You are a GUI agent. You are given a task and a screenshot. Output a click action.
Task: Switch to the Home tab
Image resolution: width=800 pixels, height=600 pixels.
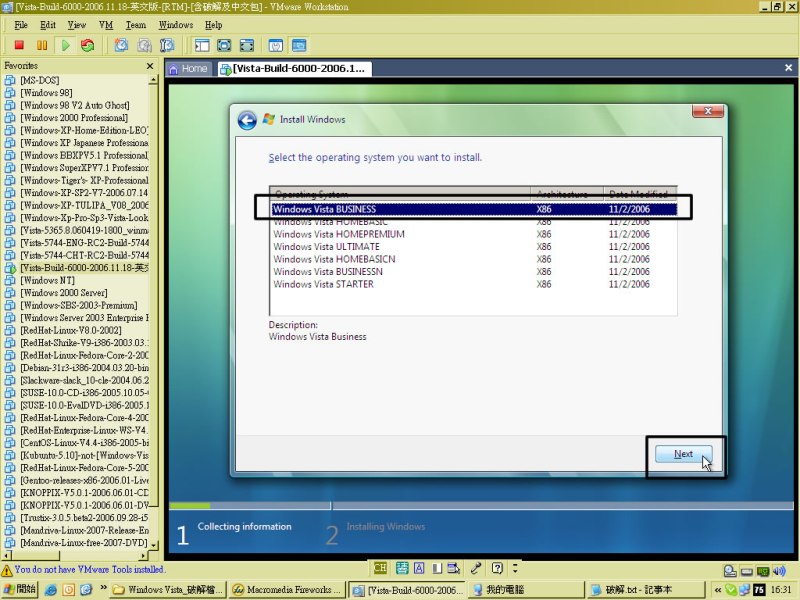pos(188,69)
